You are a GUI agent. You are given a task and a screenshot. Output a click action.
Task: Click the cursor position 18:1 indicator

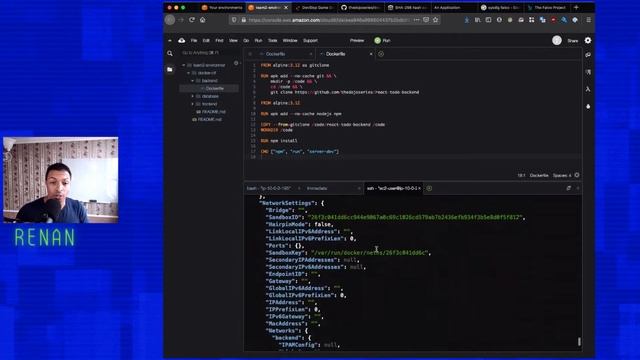[521, 175]
